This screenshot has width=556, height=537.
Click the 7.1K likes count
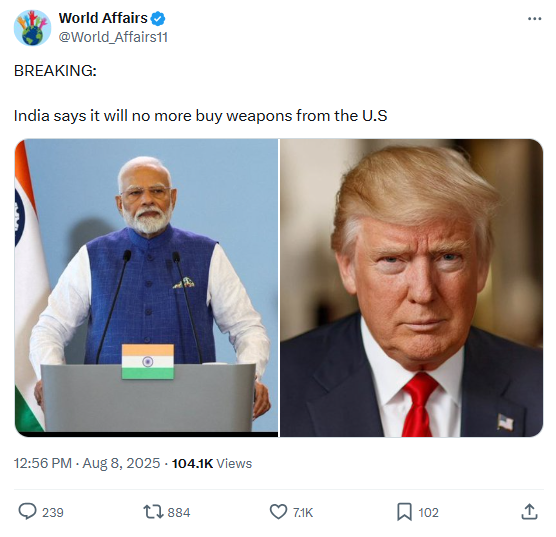pos(303,513)
